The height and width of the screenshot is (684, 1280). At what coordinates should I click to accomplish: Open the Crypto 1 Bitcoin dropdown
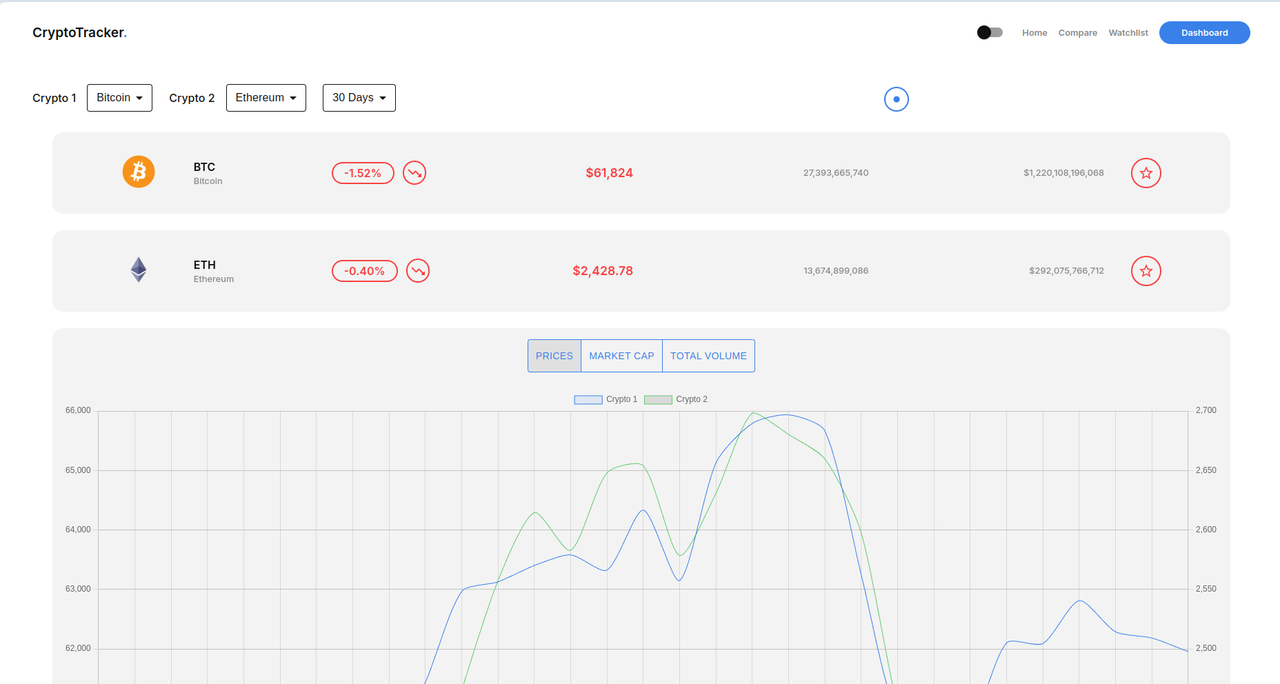[120, 98]
